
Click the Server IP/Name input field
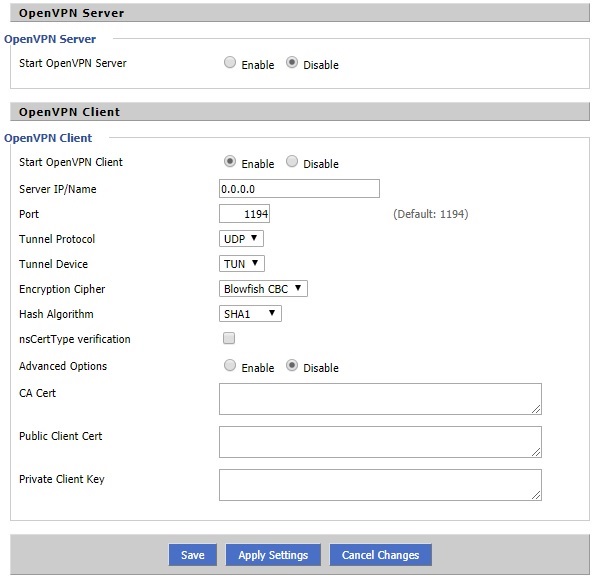tap(299, 188)
